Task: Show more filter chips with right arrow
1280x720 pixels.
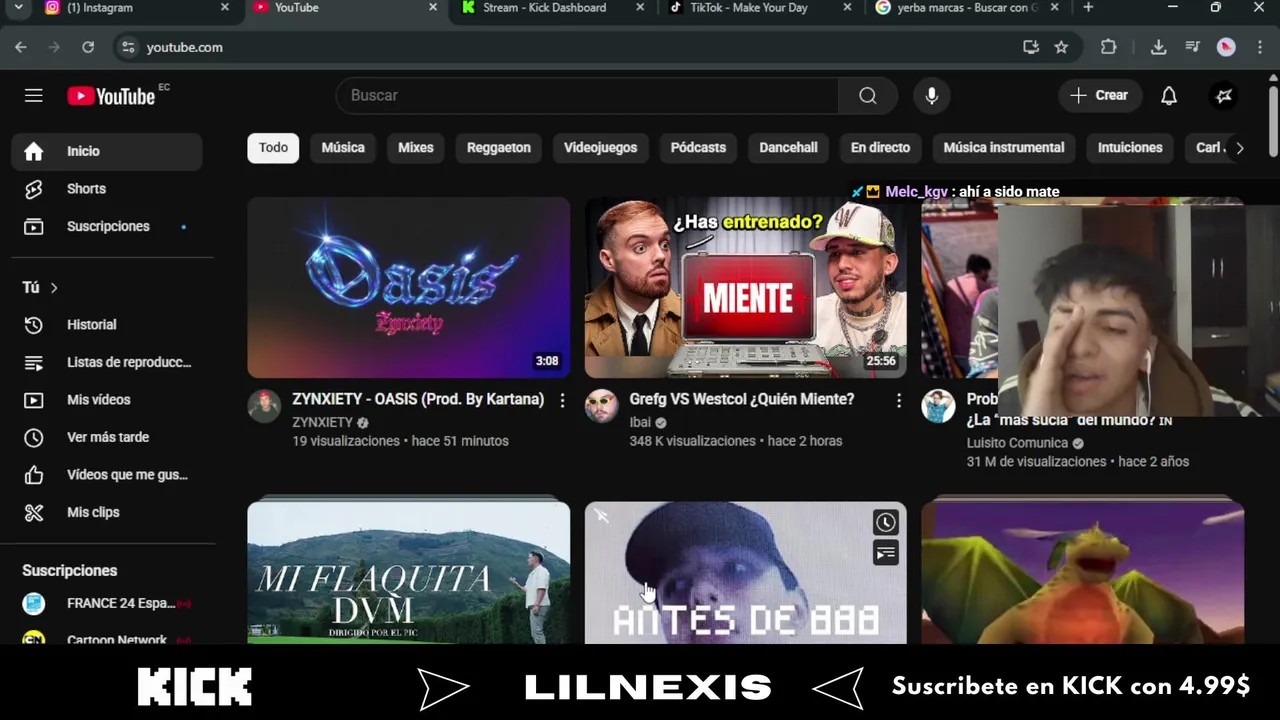Action: tap(1239, 148)
